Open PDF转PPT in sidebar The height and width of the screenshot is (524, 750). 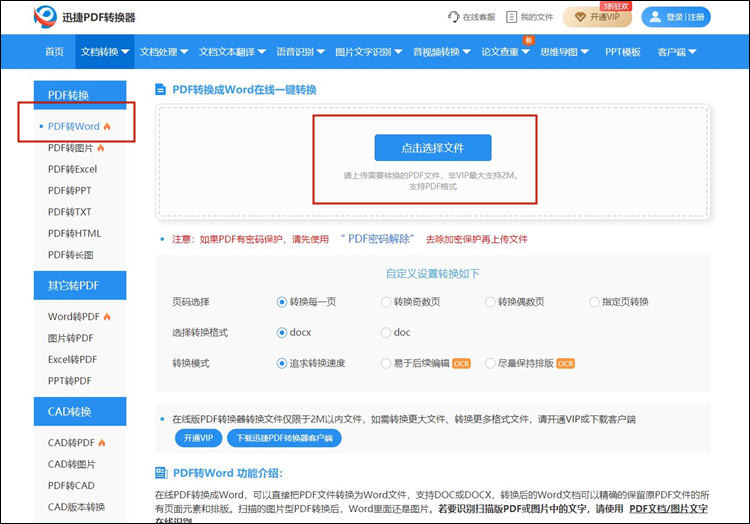pos(69,190)
